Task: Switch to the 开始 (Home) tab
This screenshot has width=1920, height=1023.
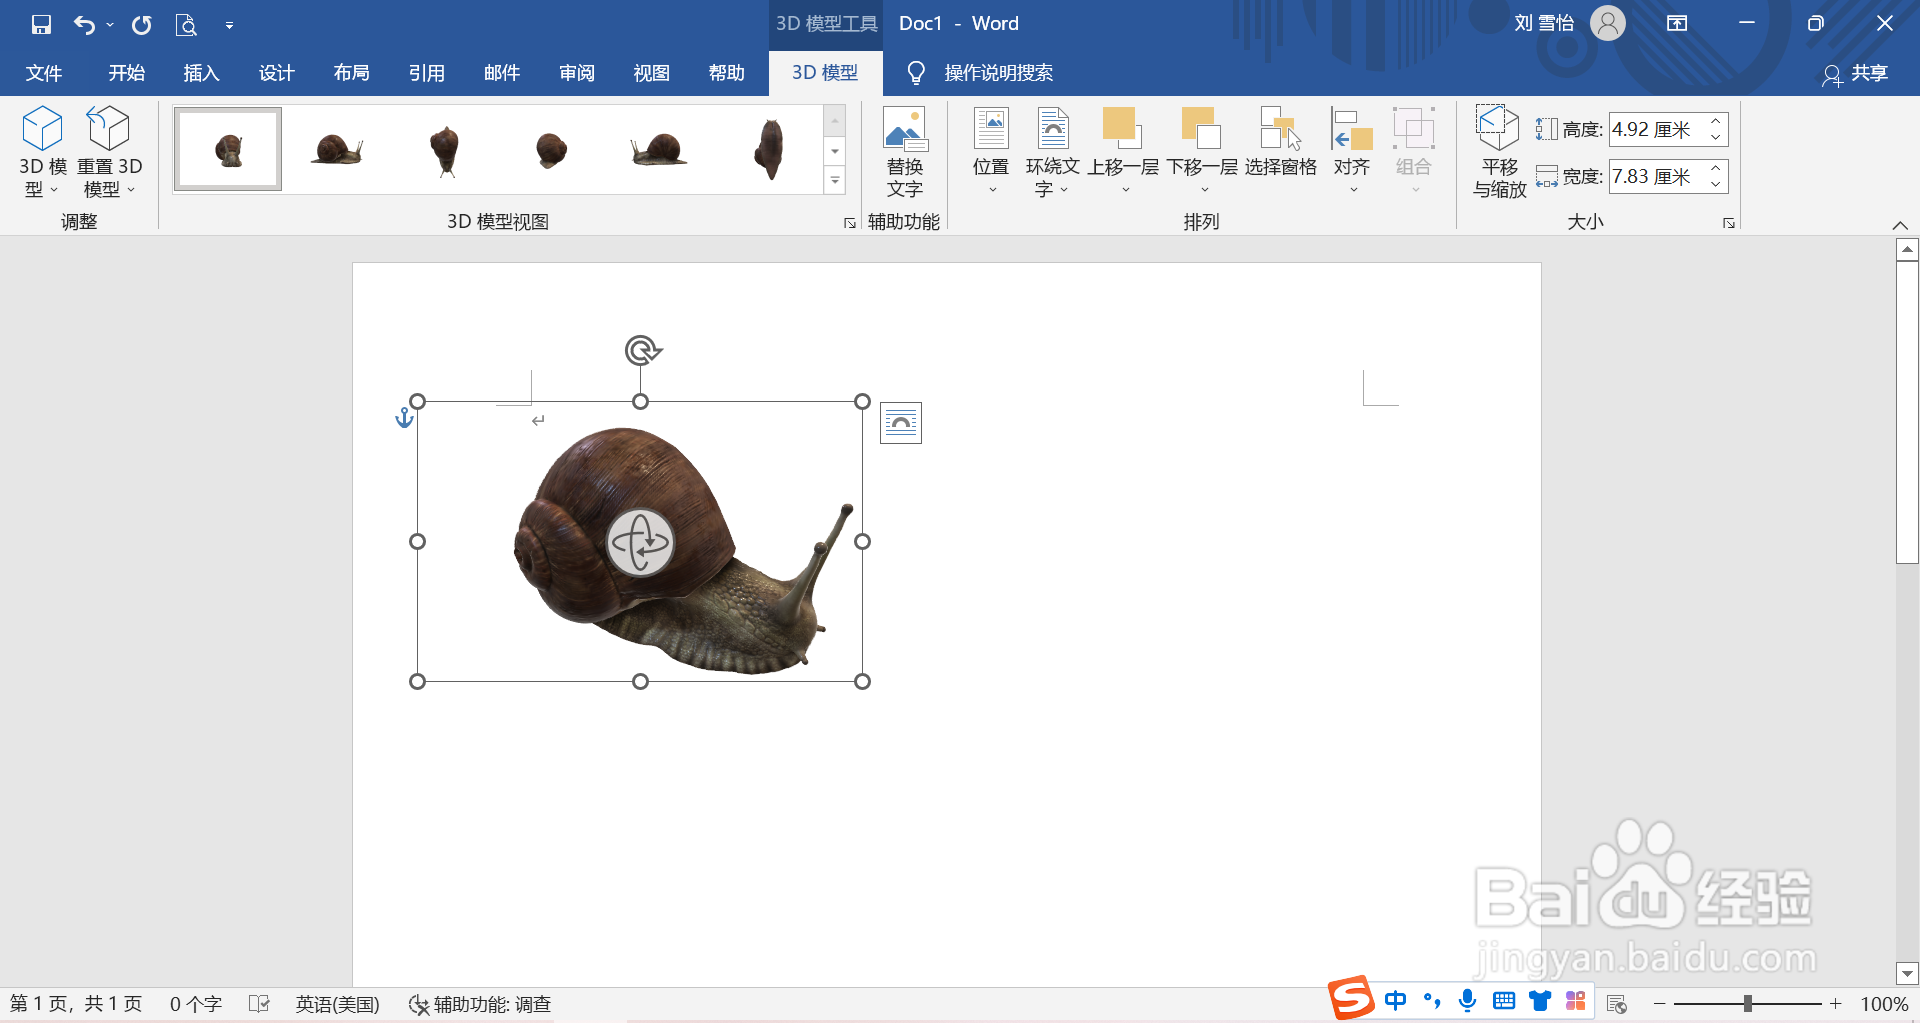Action: (127, 73)
